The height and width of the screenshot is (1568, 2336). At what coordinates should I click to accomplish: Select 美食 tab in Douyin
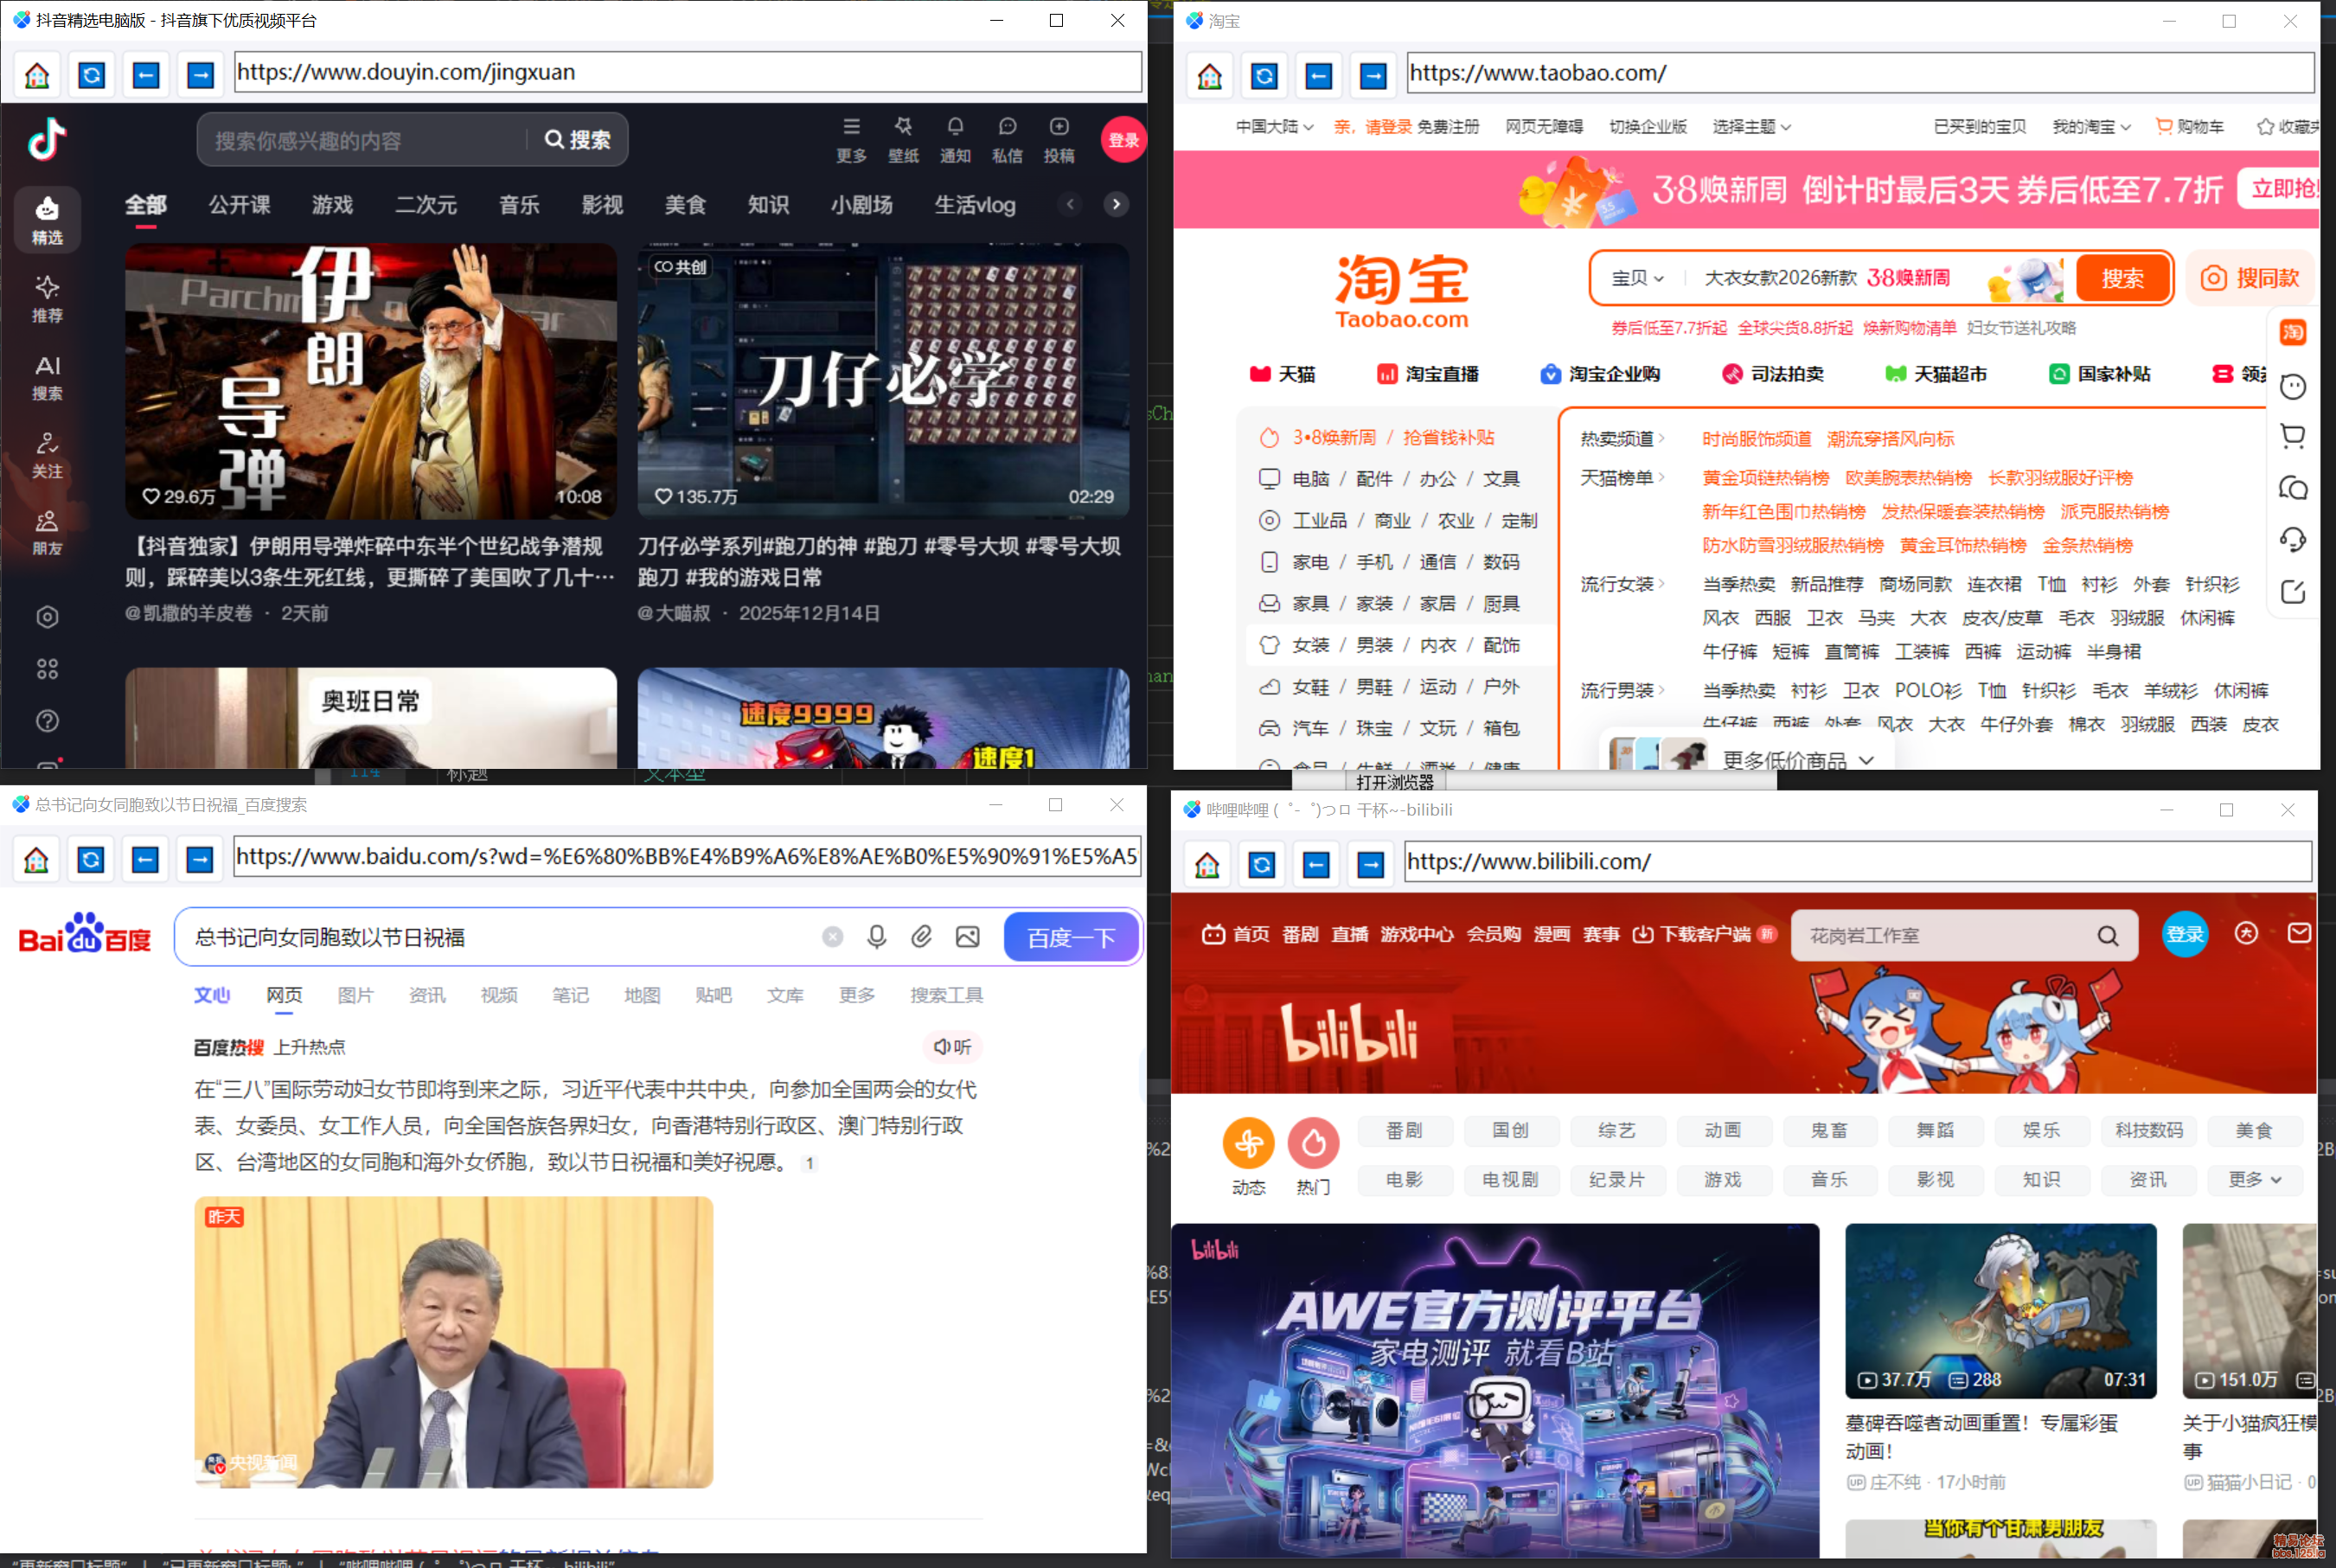pyautogui.click(x=685, y=205)
